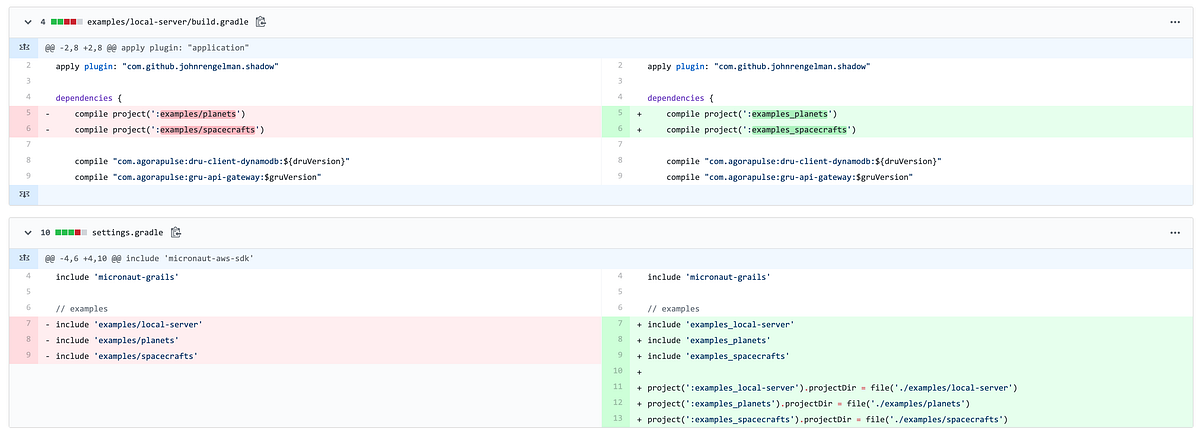Collapse the settings.gradle file diff
The height and width of the screenshot is (436, 1200).
tap(29, 232)
